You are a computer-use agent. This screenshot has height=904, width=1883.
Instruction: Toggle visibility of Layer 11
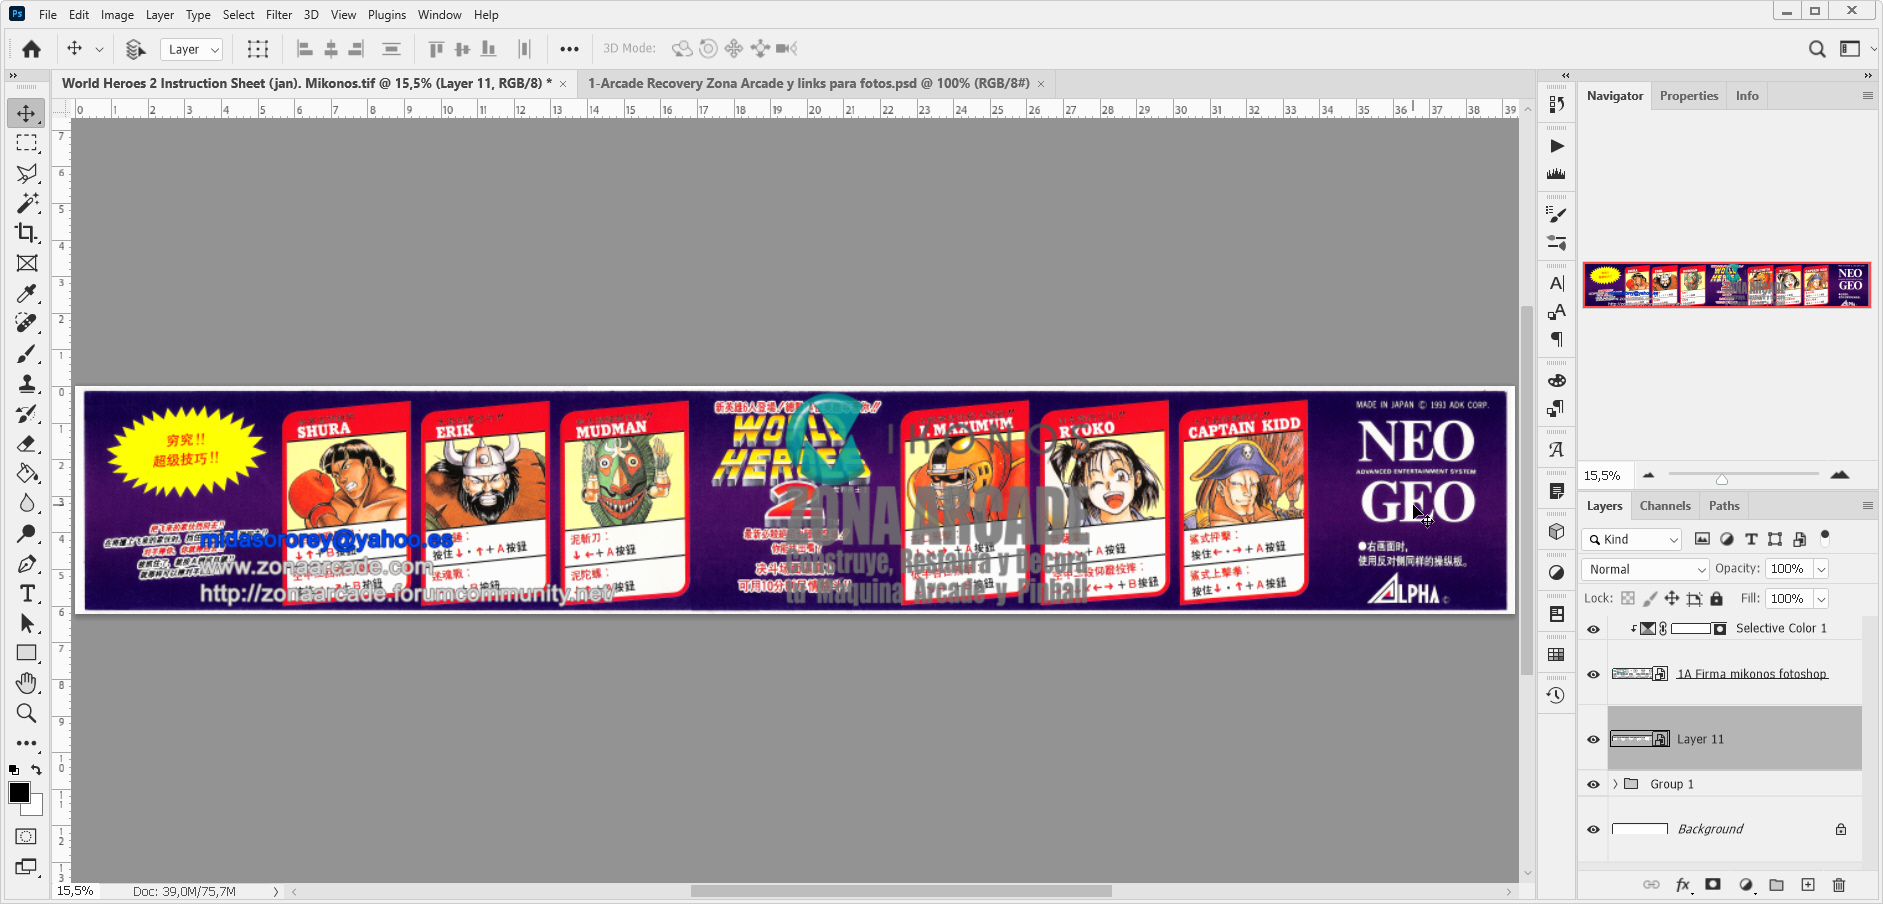(1593, 739)
